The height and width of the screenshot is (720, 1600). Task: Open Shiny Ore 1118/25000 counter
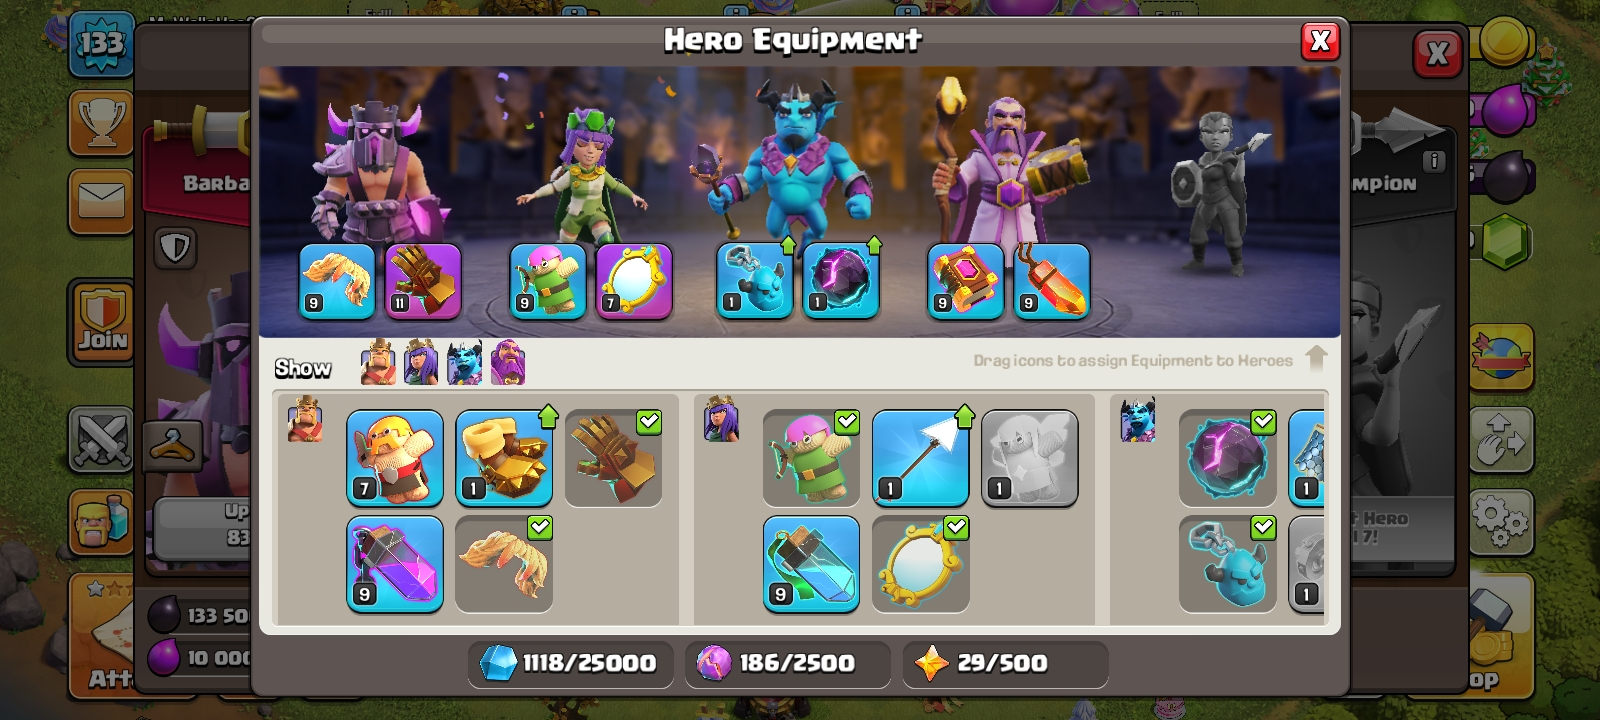568,663
